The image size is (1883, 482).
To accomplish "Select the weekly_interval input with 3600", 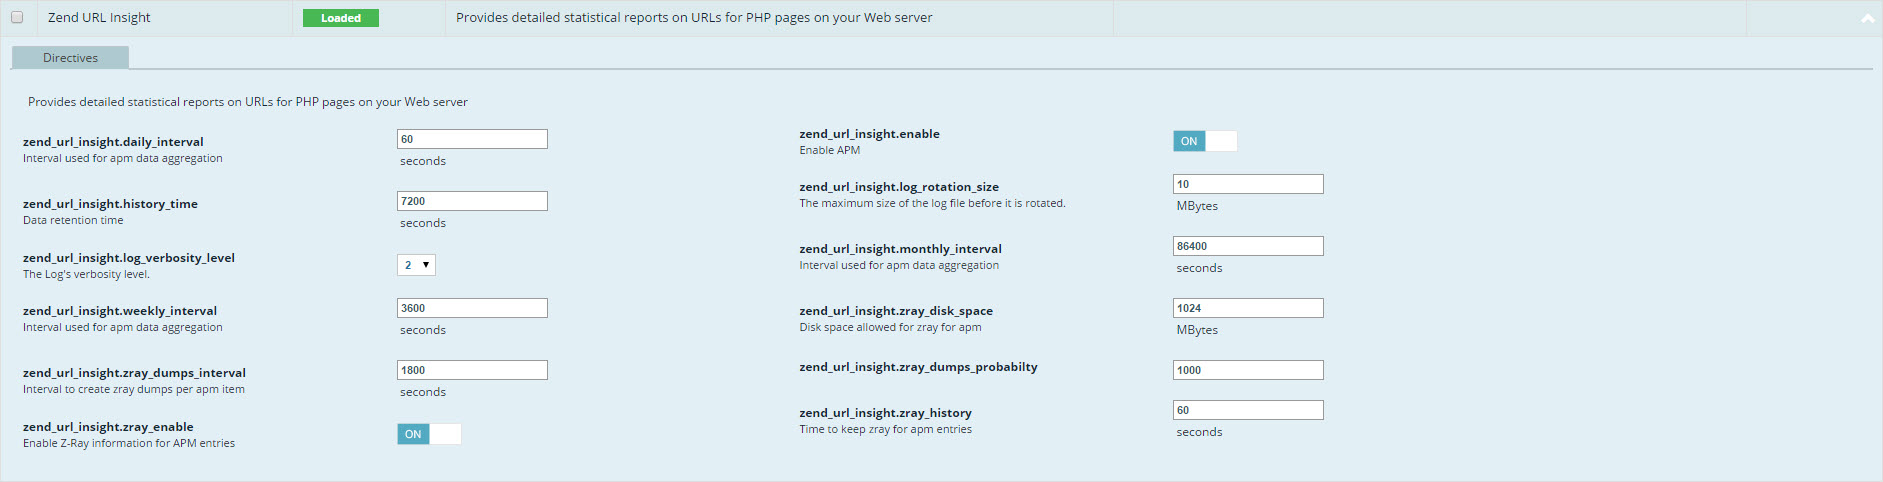I will pos(472,308).
